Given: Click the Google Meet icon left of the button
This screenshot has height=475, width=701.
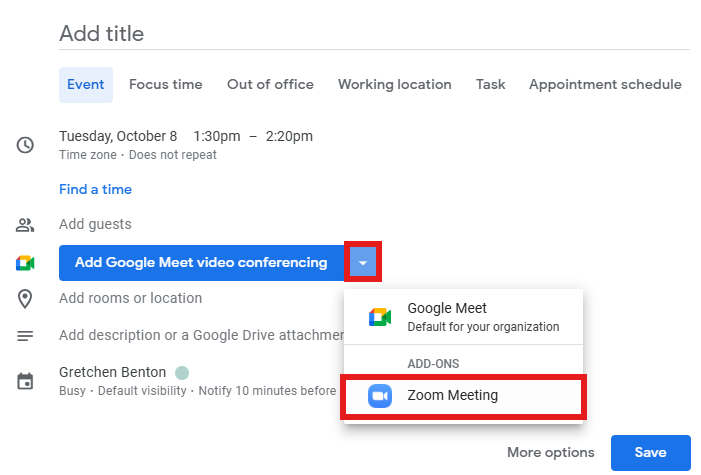Looking at the screenshot, I should [25, 263].
